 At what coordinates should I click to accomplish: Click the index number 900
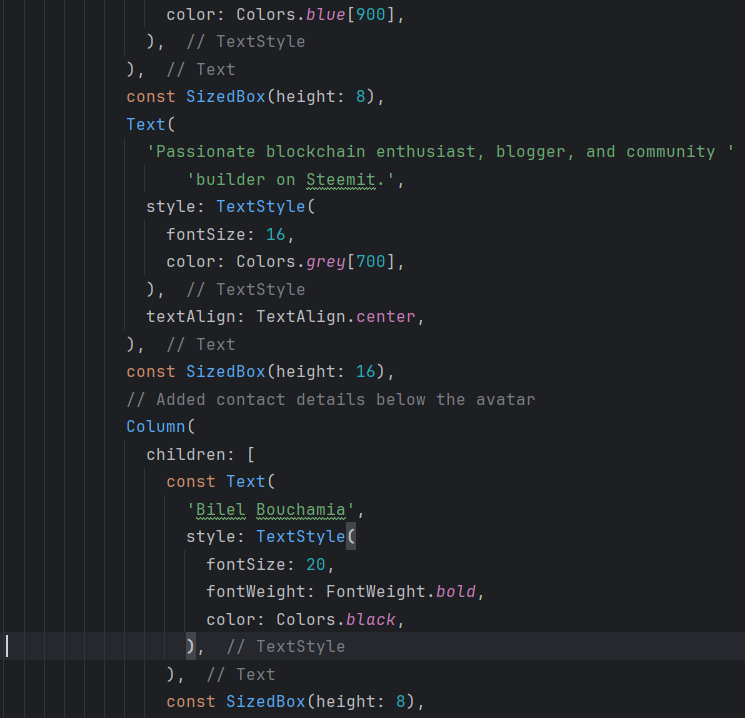point(371,15)
